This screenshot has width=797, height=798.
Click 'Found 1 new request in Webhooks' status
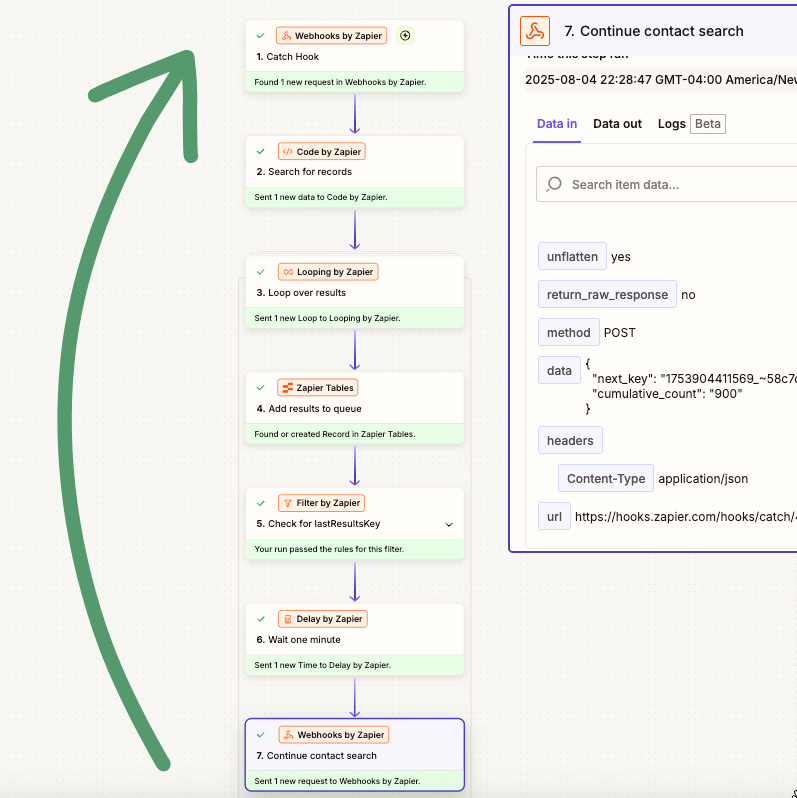coord(340,82)
